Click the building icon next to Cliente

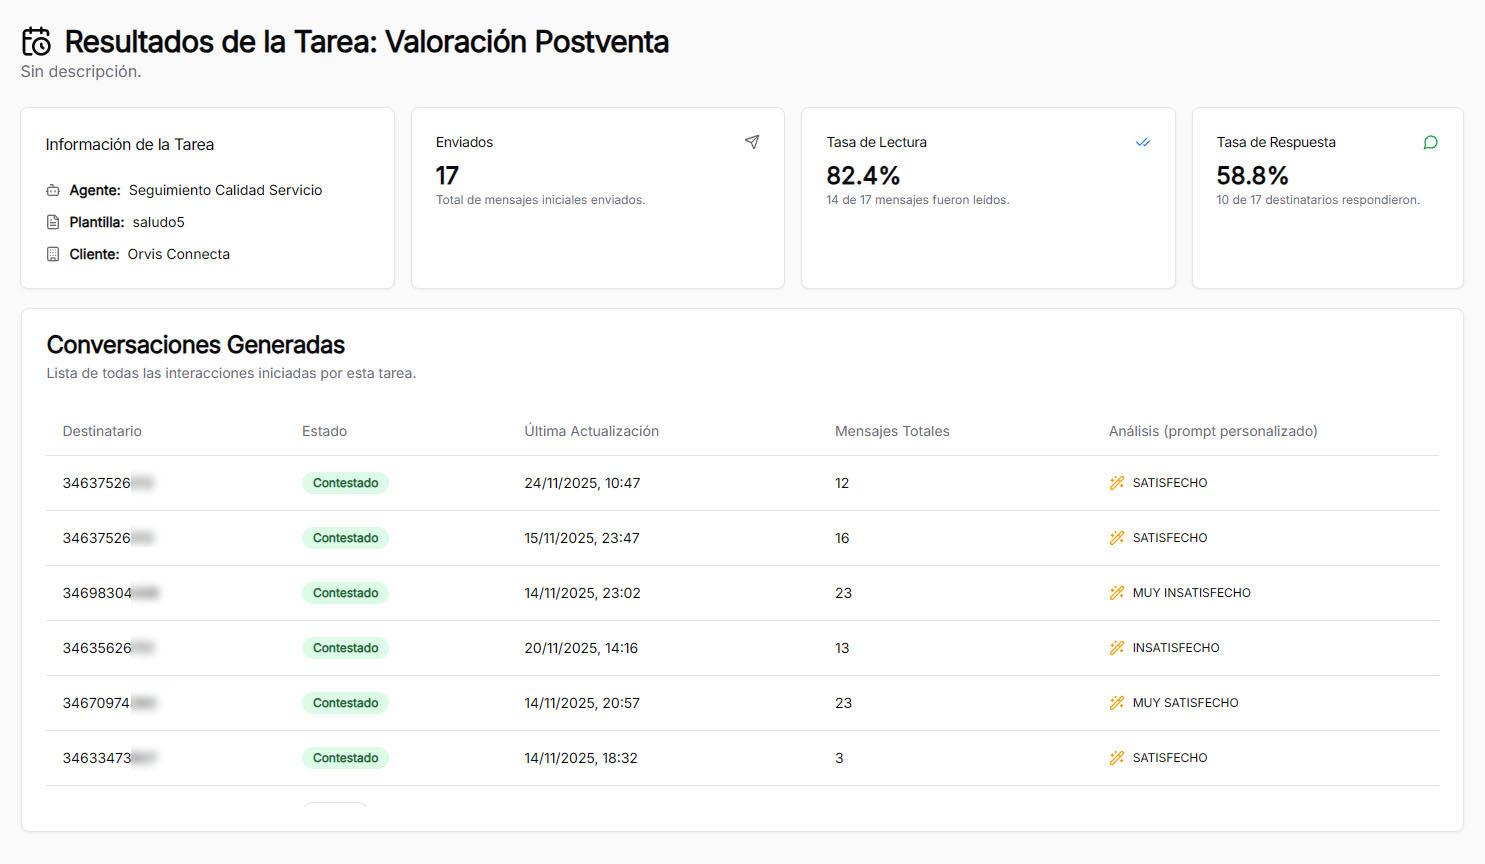pyautogui.click(x=53, y=254)
